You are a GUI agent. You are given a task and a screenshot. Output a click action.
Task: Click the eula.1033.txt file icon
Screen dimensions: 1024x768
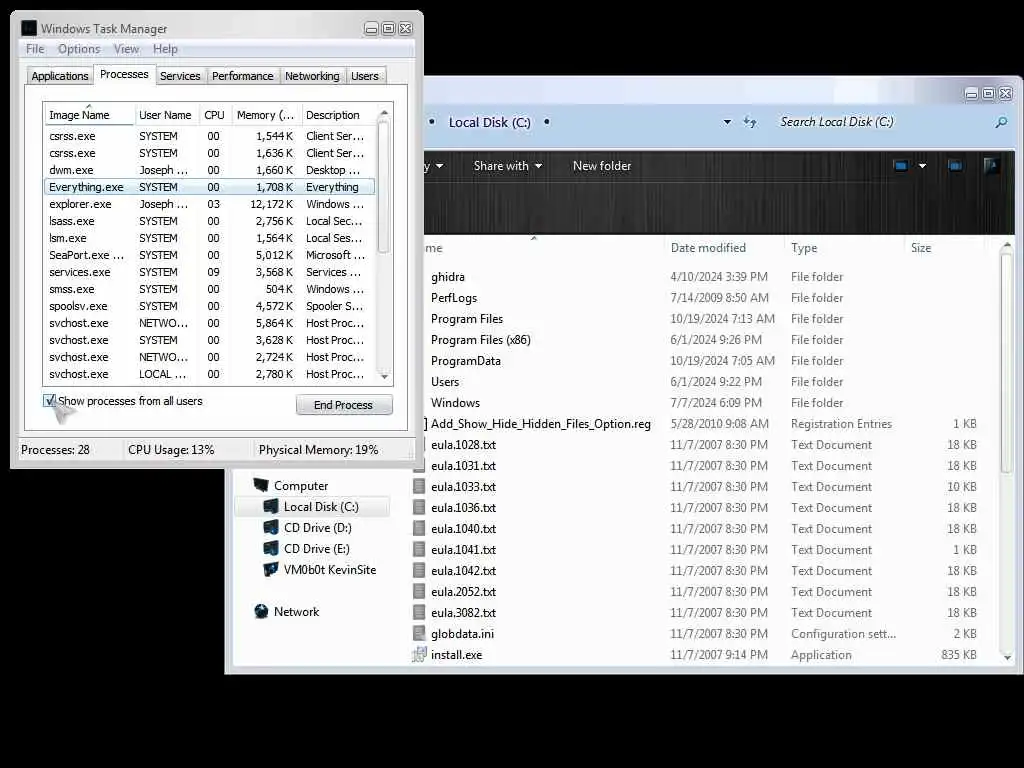coord(419,487)
